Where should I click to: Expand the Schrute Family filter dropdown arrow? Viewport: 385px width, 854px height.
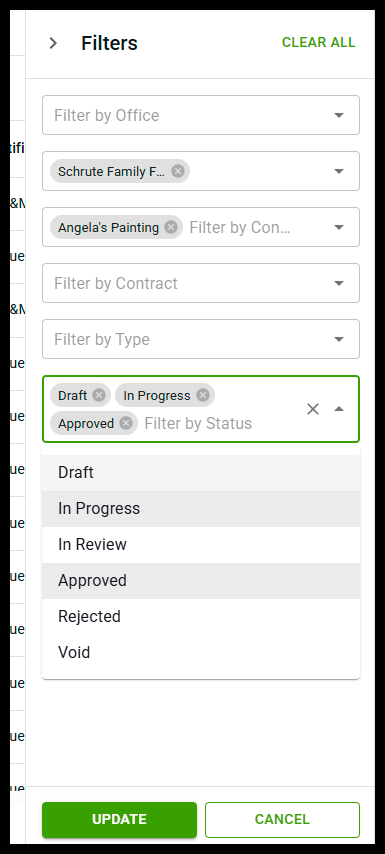339,171
